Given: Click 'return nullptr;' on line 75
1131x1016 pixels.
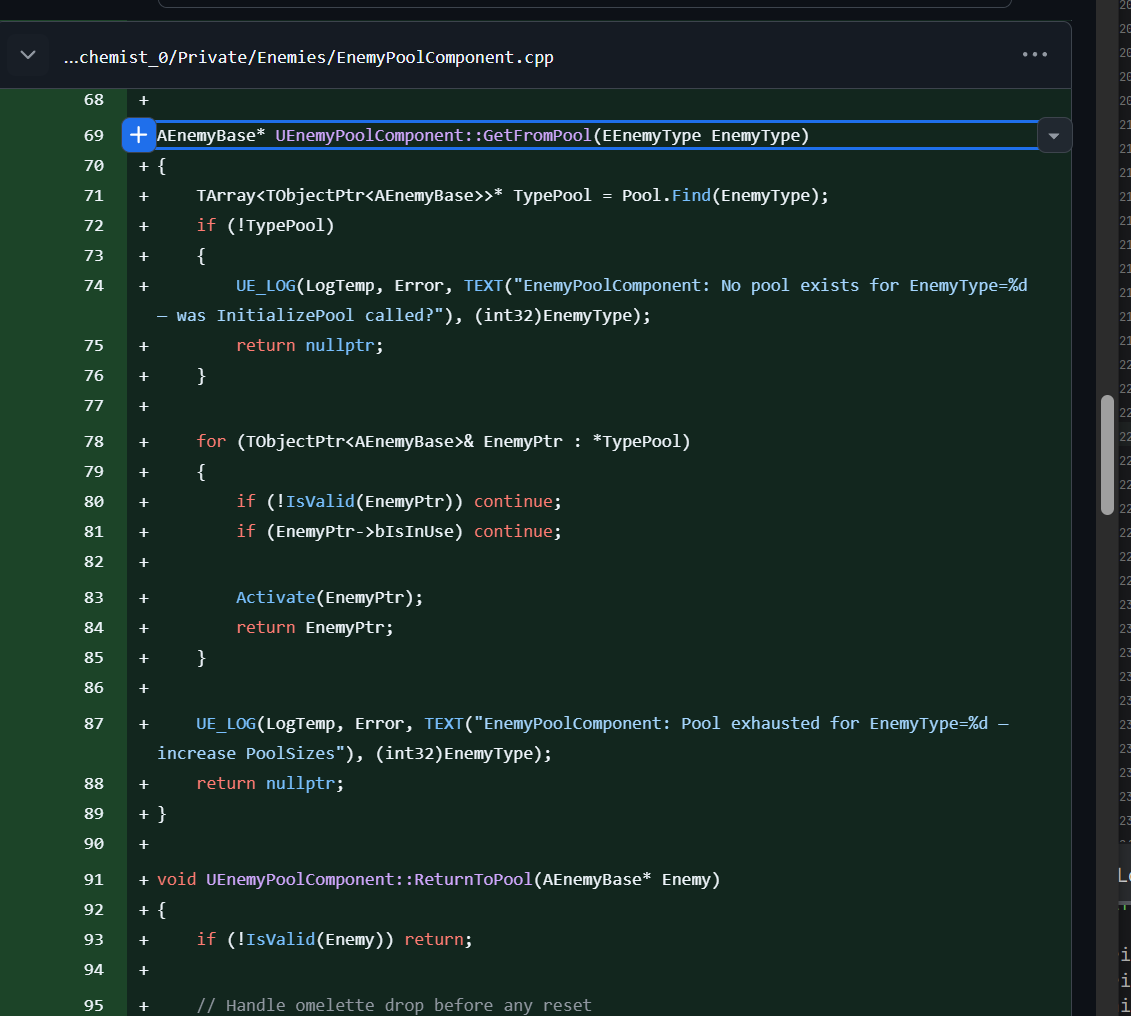Looking at the screenshot, I should click(x=309, y=345).
